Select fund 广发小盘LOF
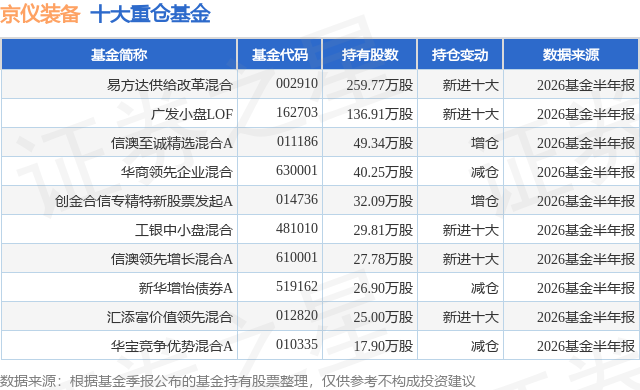 tap(192, 114)
